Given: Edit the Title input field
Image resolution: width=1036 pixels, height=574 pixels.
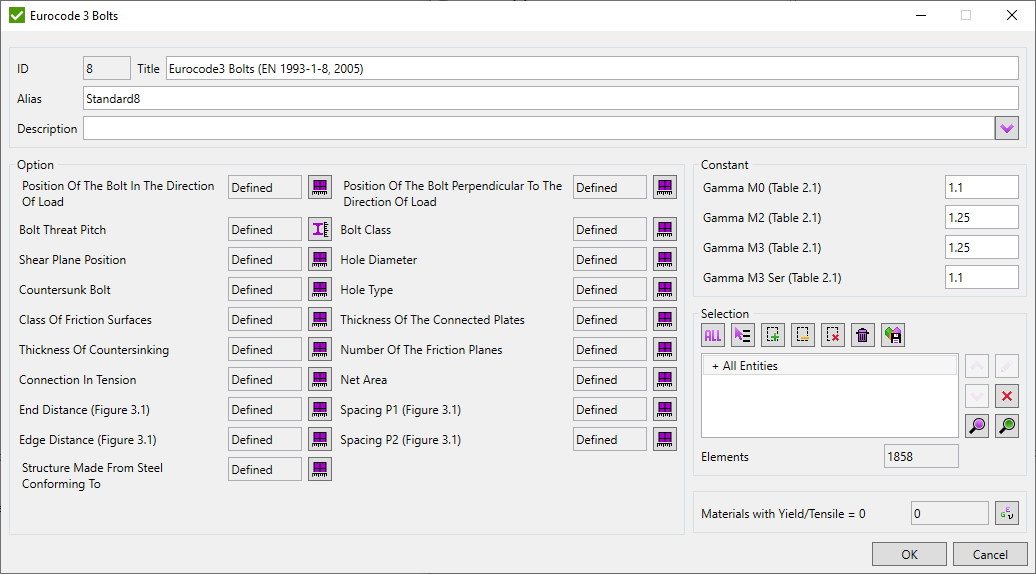Looking at the screenshot, I should tap(592, 69).
